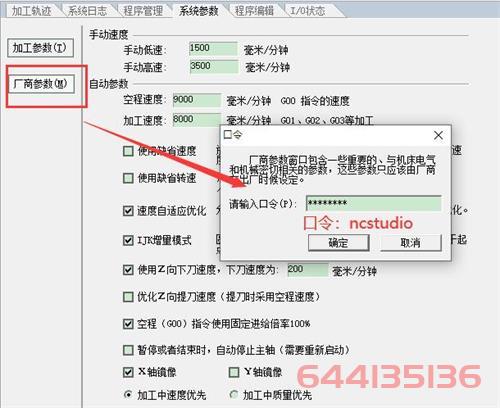
Task: Open the 程序管理 tab
Action: point(143,11)
